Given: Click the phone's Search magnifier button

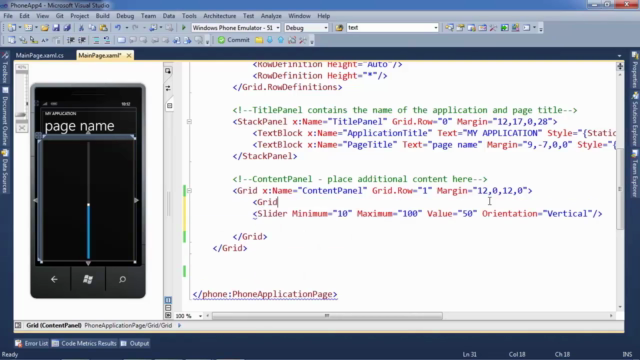Looking at the screenshot, I should coord(122,279).
